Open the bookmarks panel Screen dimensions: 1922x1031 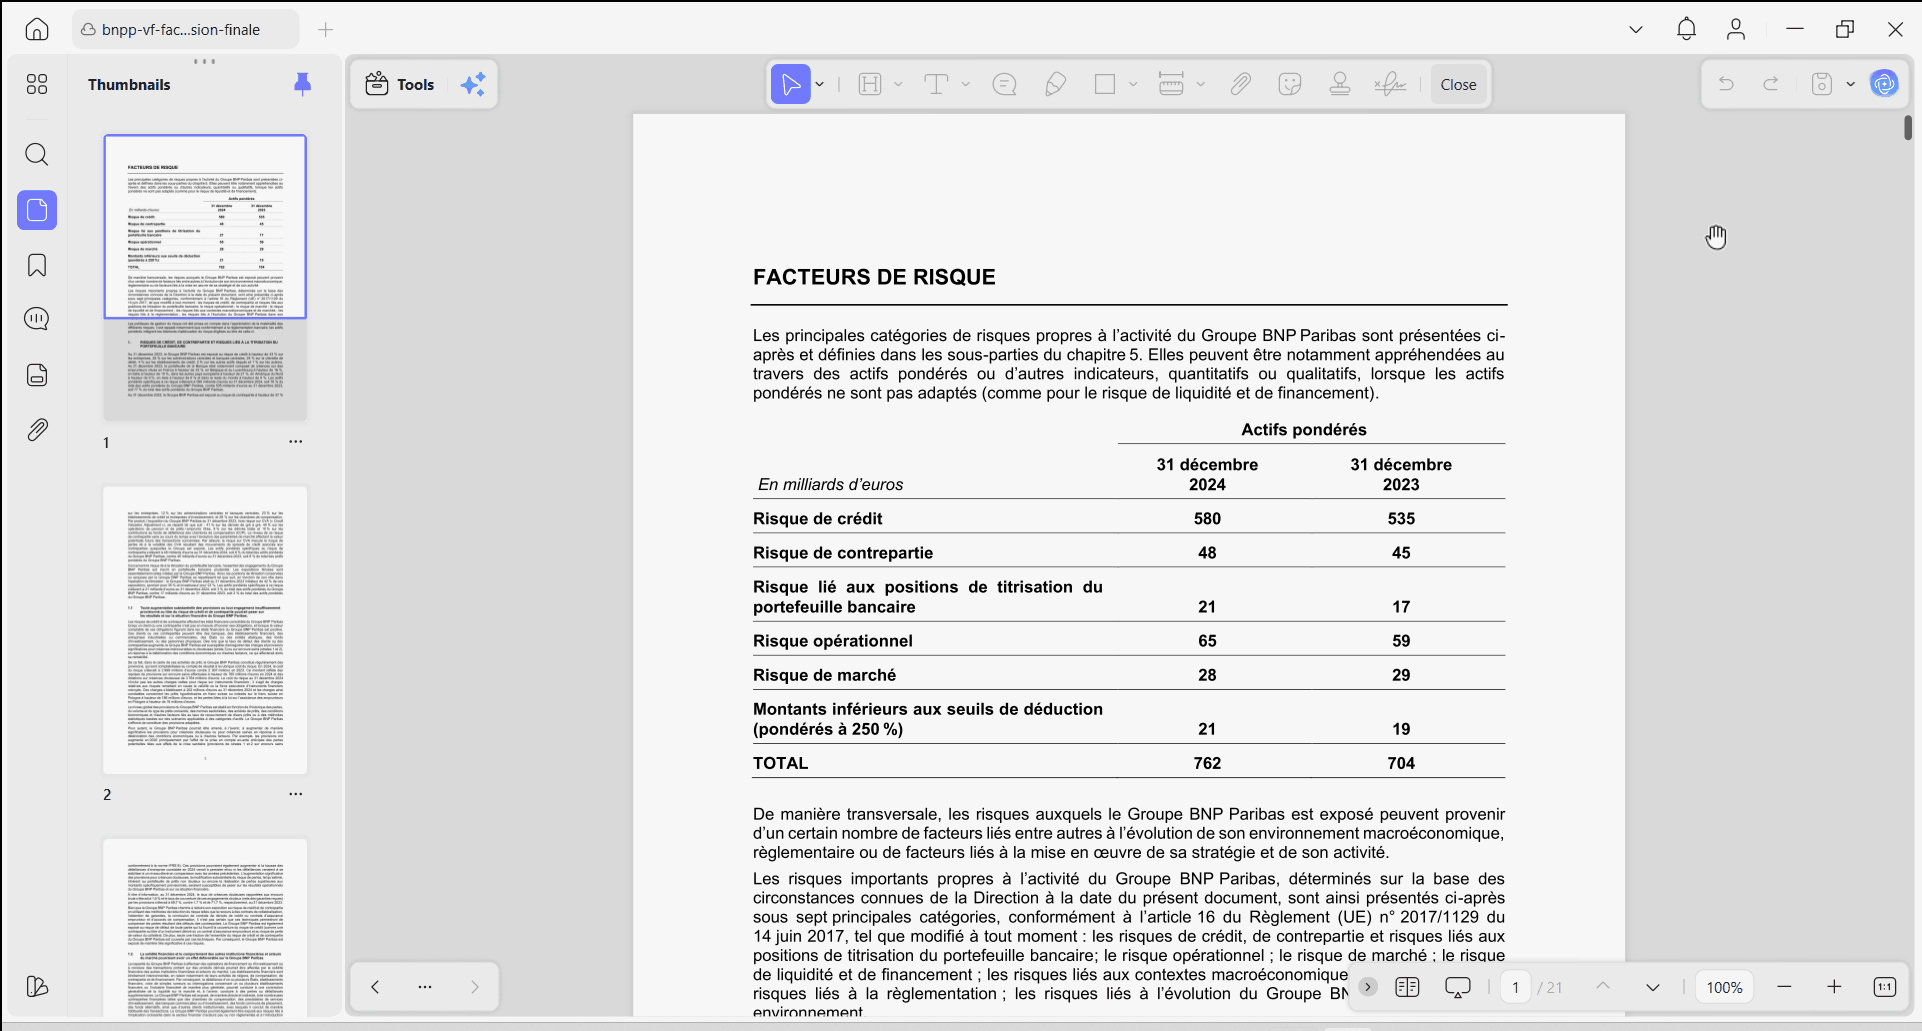37,265
